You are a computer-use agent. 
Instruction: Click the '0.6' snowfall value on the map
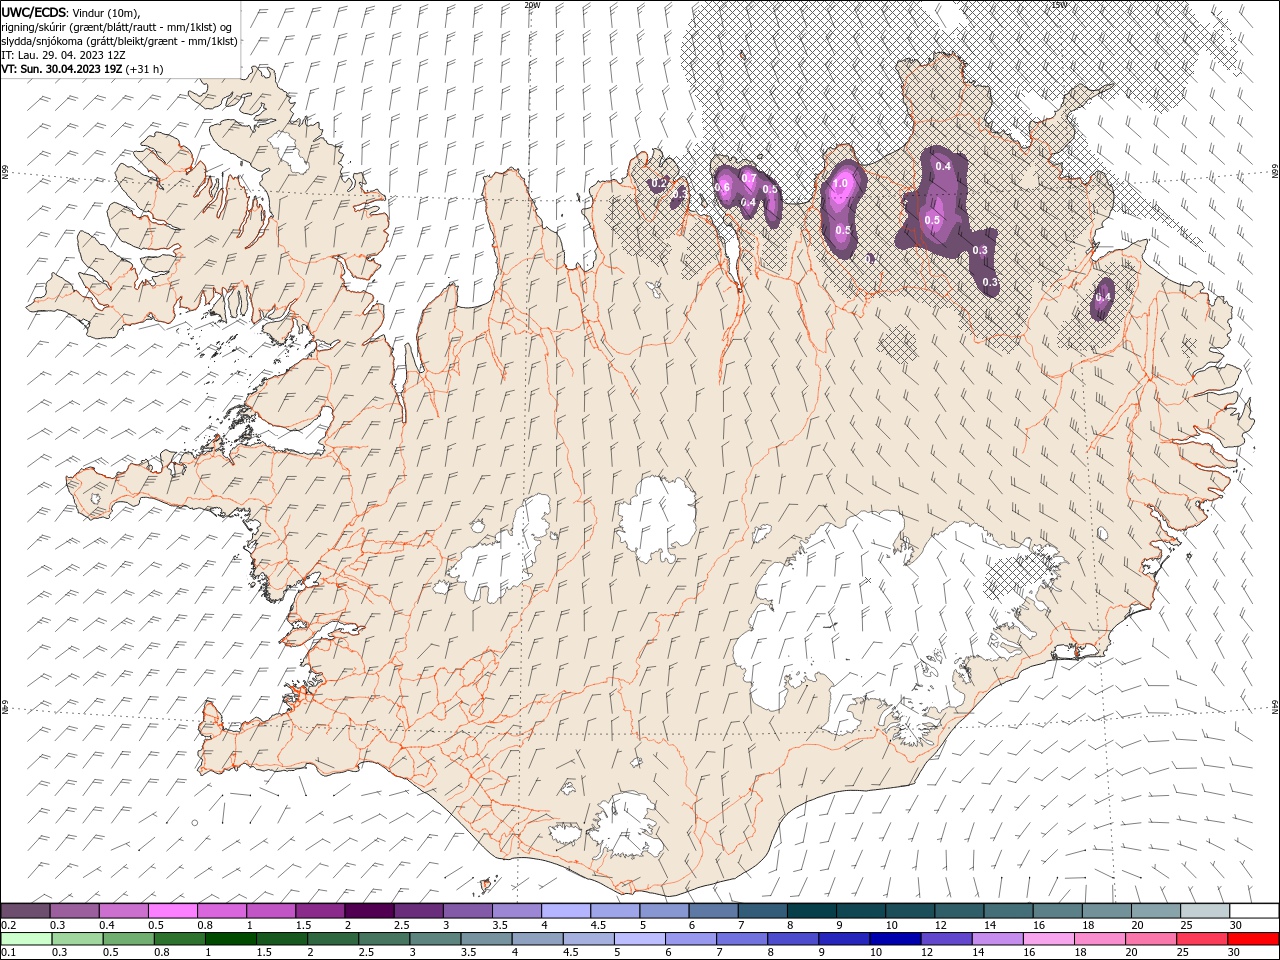[723, 187]
